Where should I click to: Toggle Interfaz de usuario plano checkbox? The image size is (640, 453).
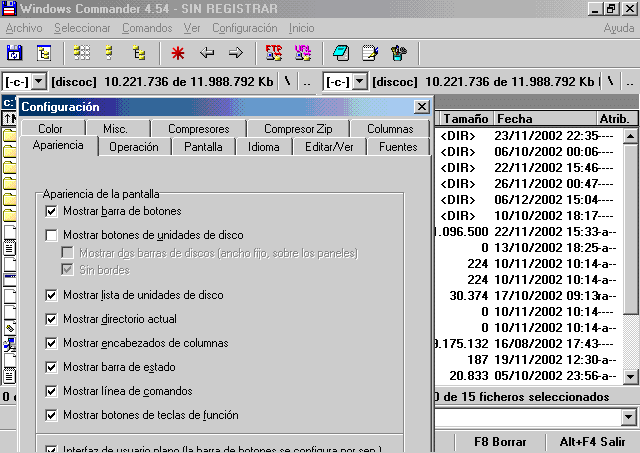(51, 449)
